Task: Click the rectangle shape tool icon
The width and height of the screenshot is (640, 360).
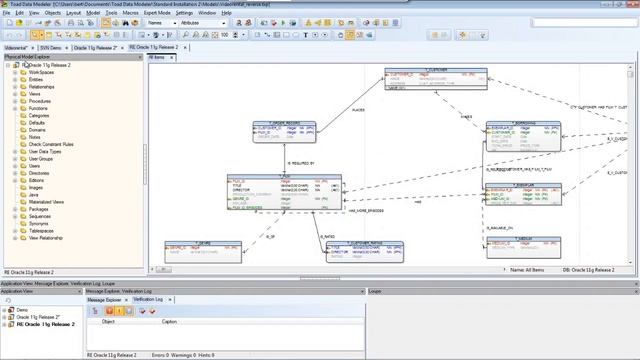Action: [286, 35]
